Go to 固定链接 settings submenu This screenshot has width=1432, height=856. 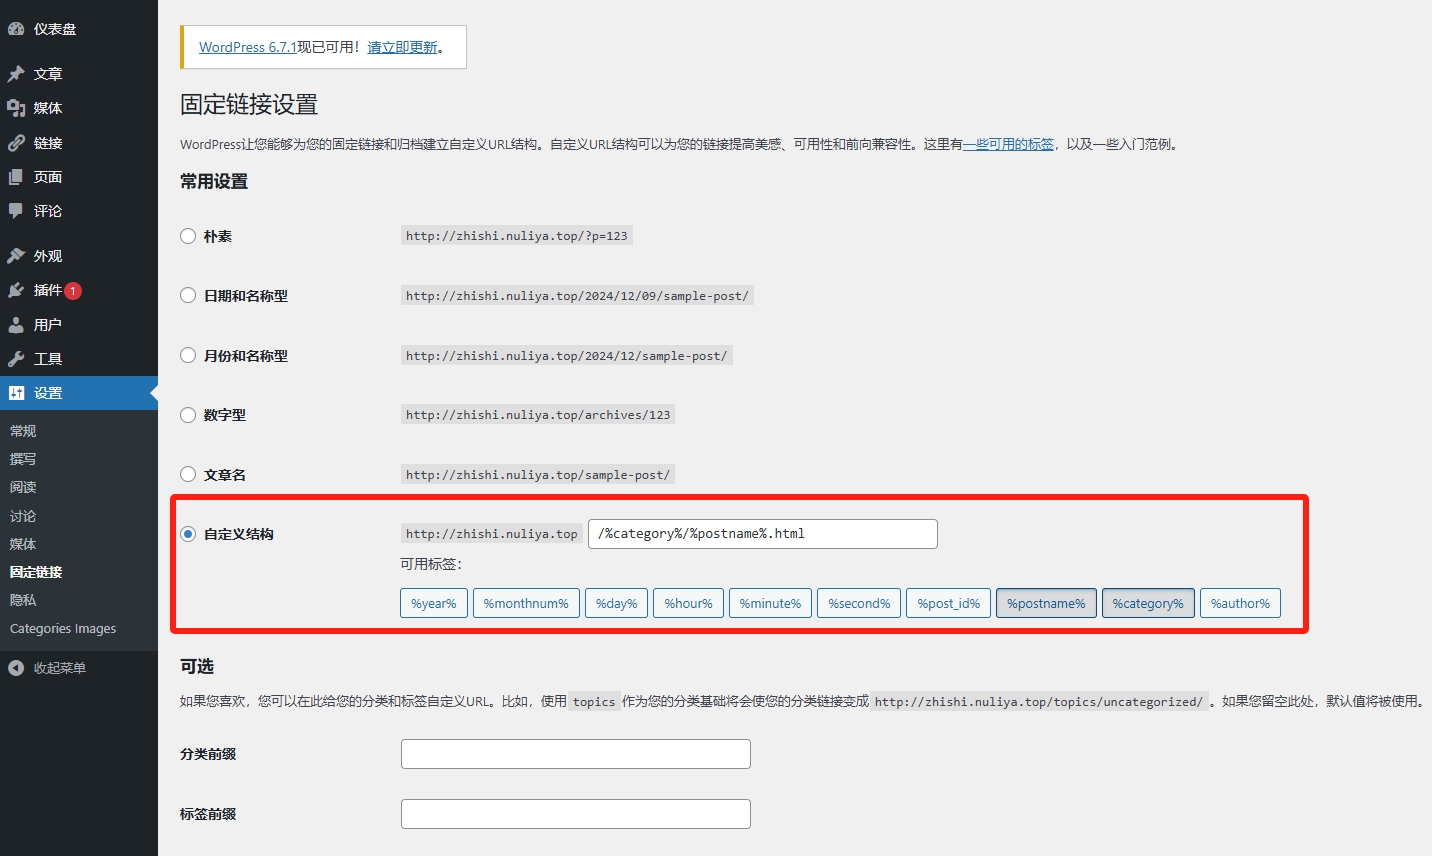(36, 572)
